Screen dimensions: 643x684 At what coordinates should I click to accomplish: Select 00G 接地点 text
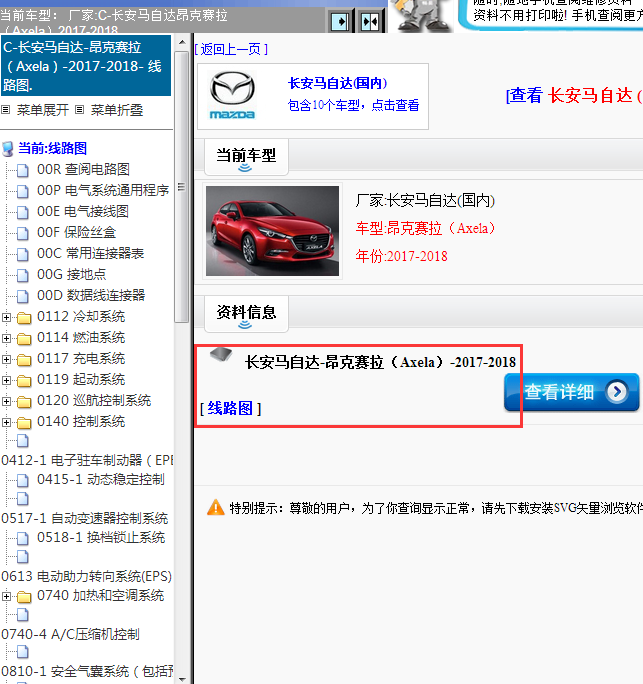(x=72, y=274)
